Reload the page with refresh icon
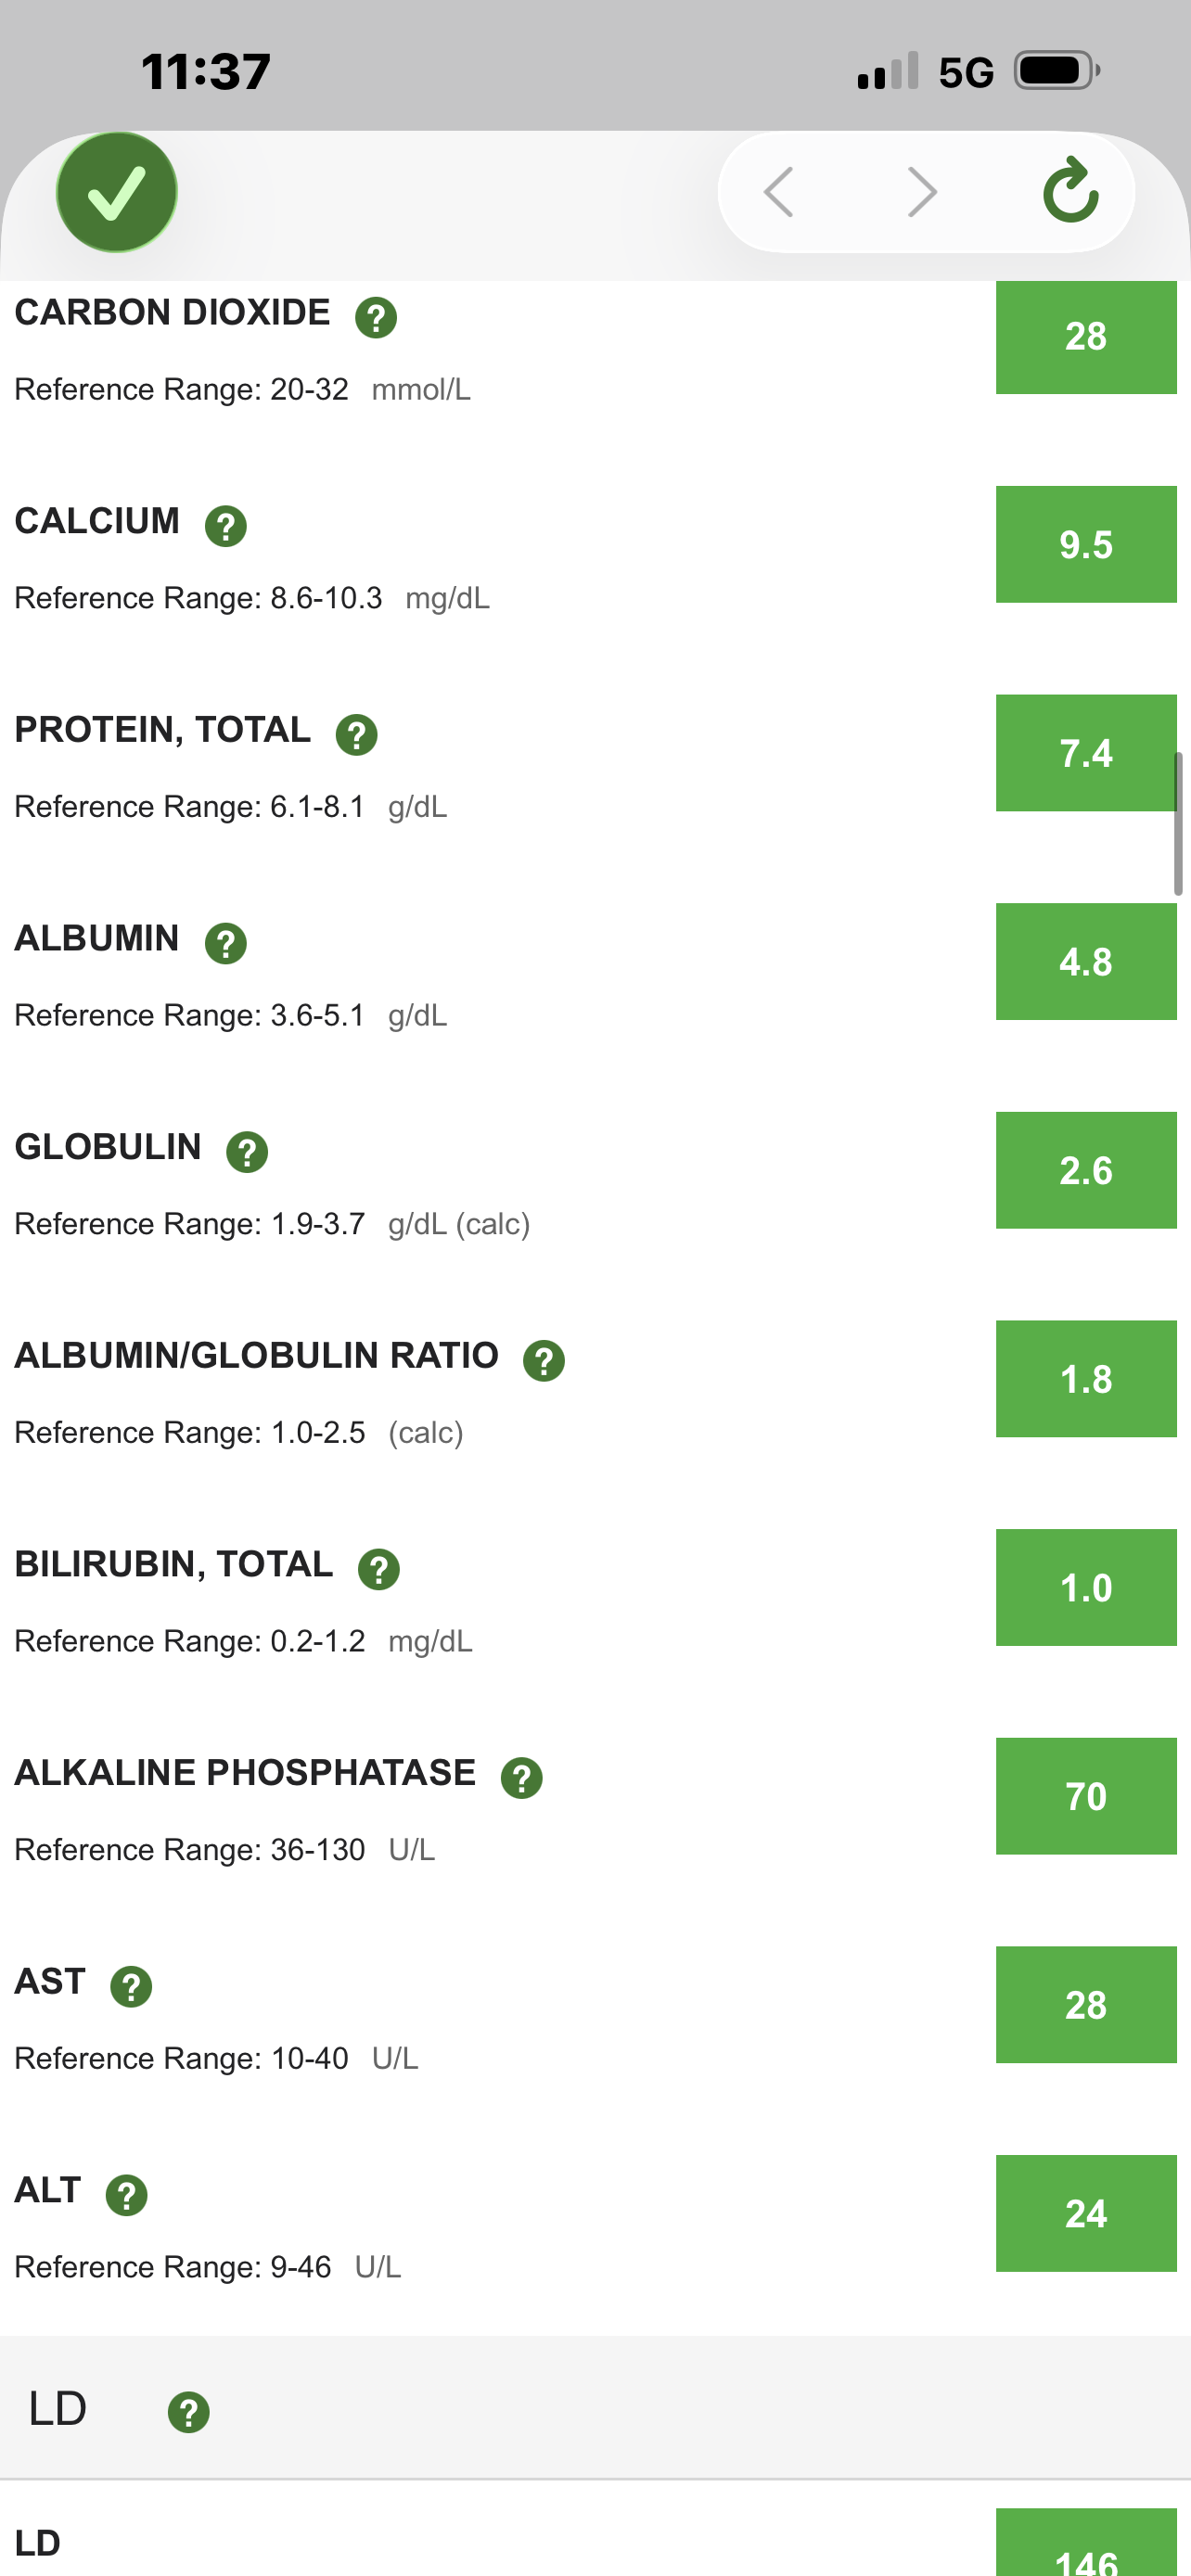The height and width of the screenshot is (2576, 1191). click(1070, 190)
